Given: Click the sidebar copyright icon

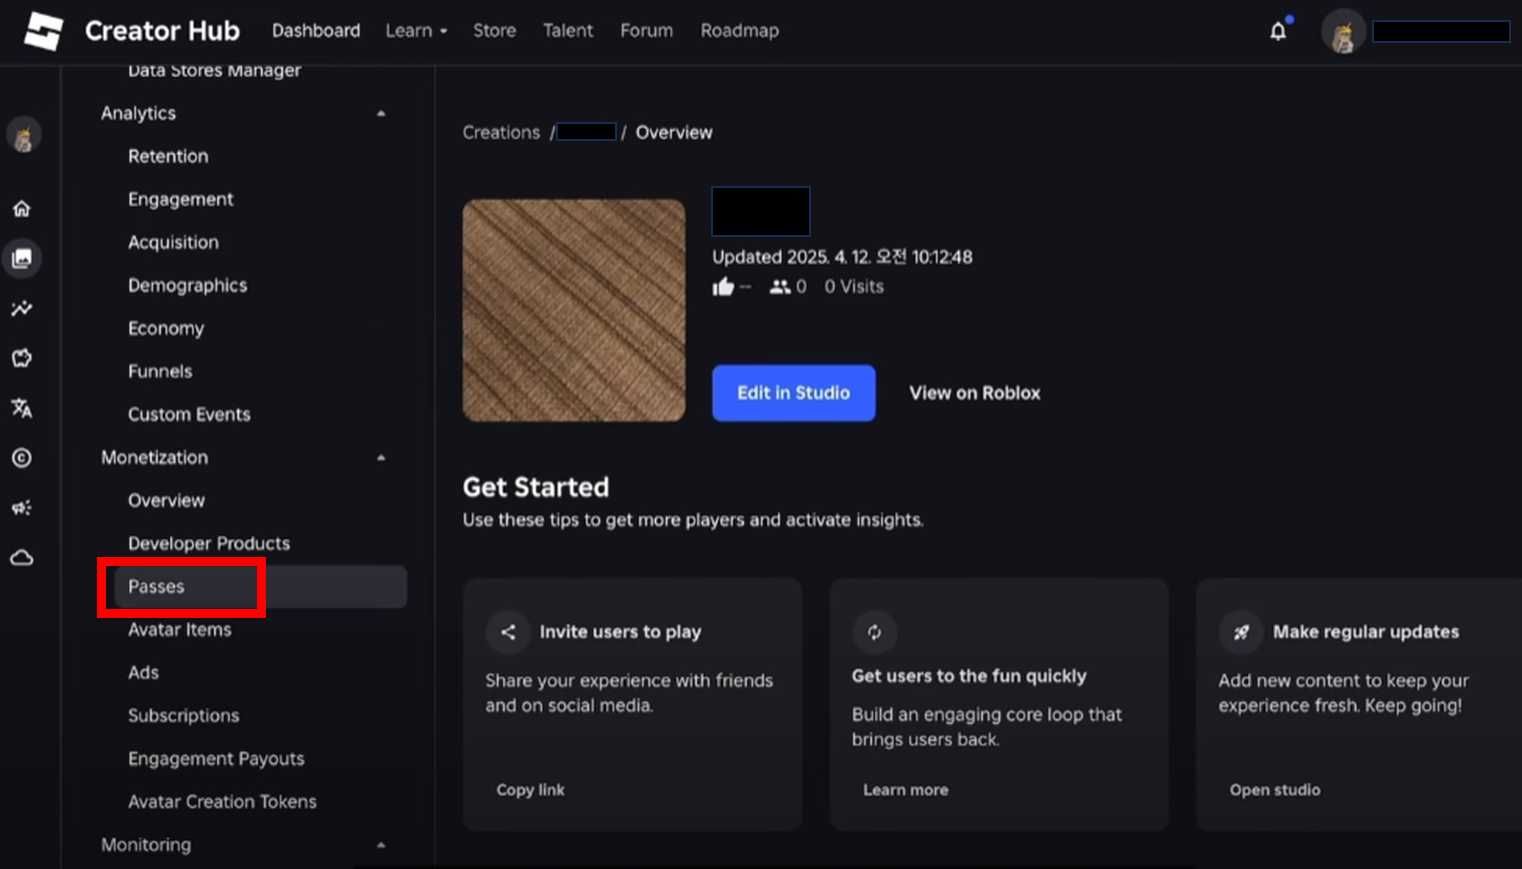Looking at the screenshot, I should (x=22, y=458).
